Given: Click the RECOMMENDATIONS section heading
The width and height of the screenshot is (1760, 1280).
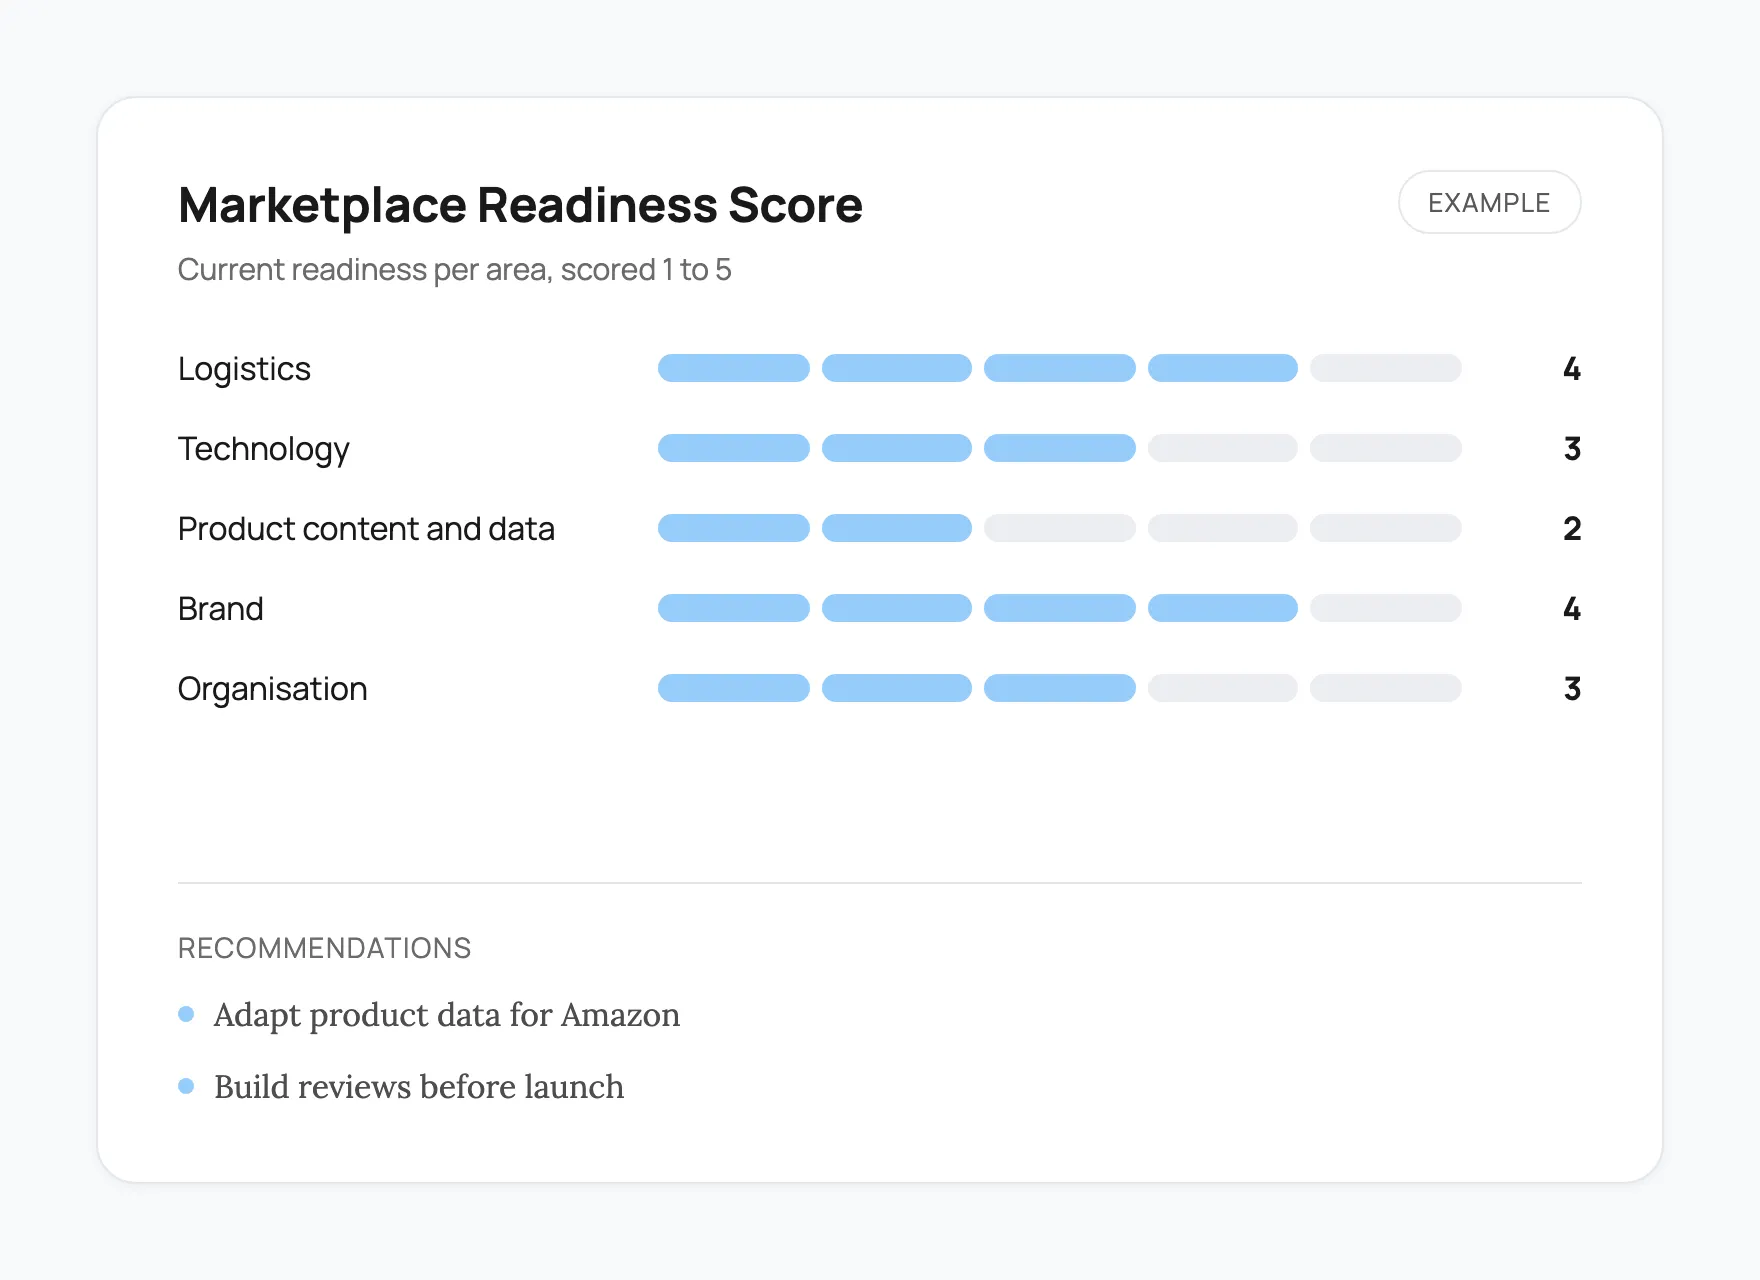Looking at the screenshot, I should tap(324, 948).
